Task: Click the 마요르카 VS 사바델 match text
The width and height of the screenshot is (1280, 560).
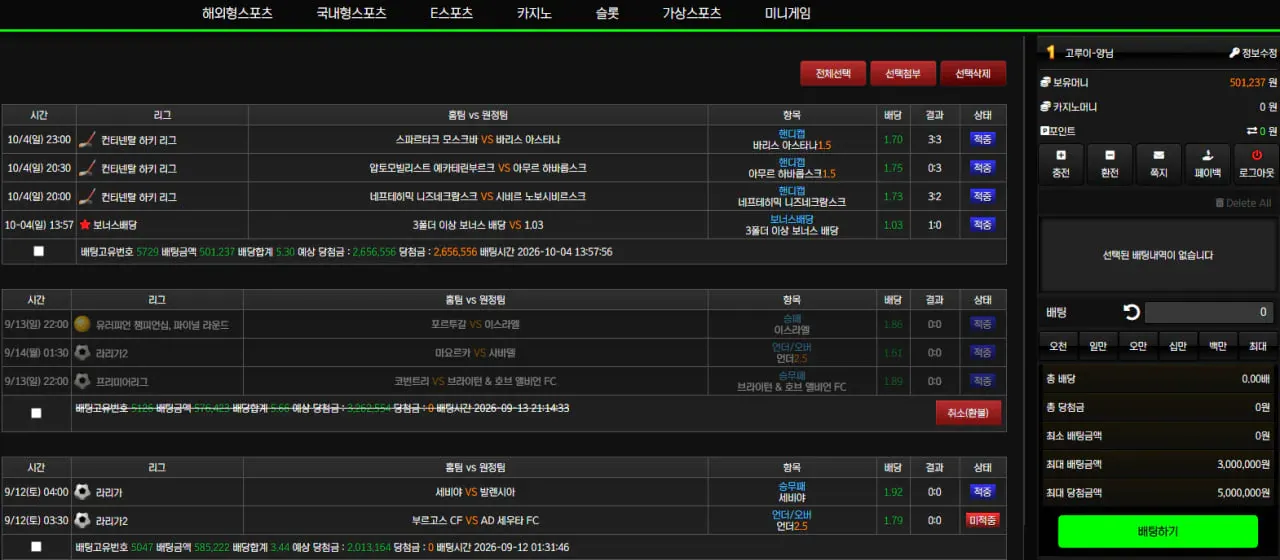Action: click(475, 353)
